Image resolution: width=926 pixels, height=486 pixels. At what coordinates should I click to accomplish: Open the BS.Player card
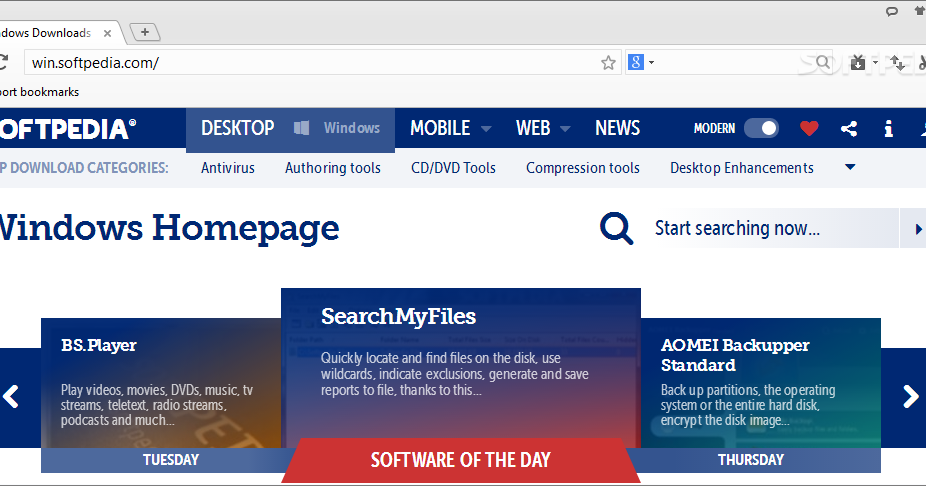point(161,383)
